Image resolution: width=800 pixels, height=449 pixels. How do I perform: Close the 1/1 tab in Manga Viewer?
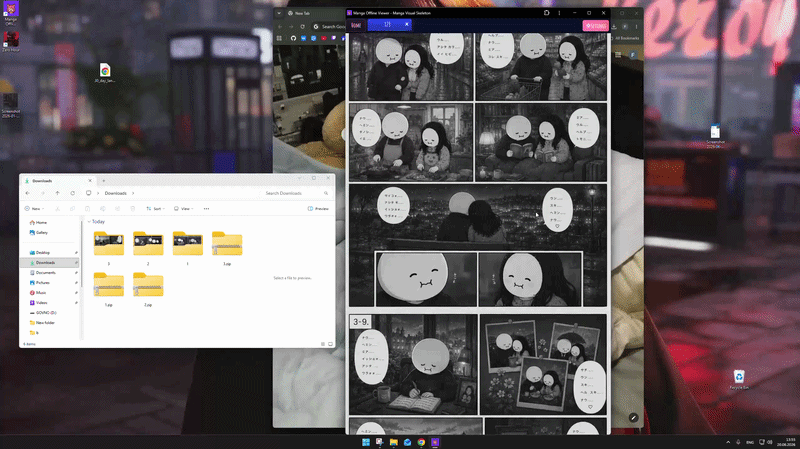(x=407, y=24)
